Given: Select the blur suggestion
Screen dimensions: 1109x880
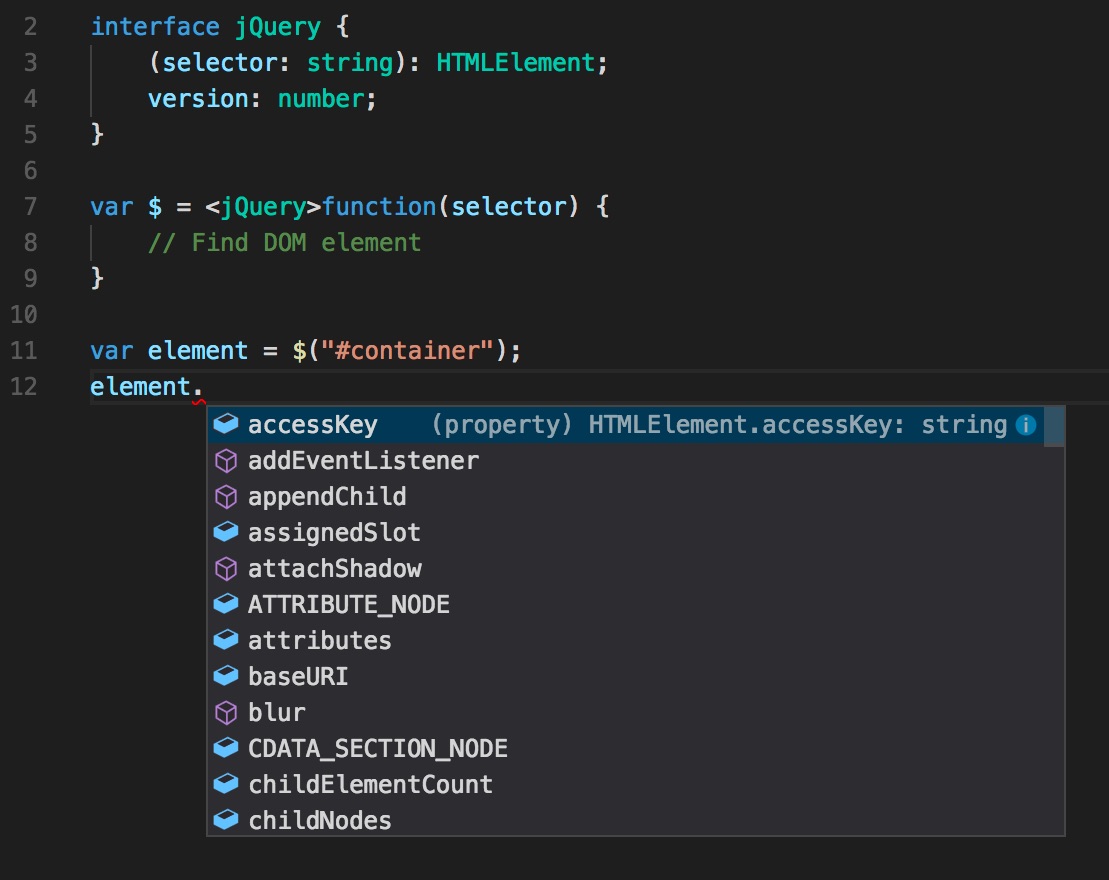Looking at the screenshot, I should (626, 712).
